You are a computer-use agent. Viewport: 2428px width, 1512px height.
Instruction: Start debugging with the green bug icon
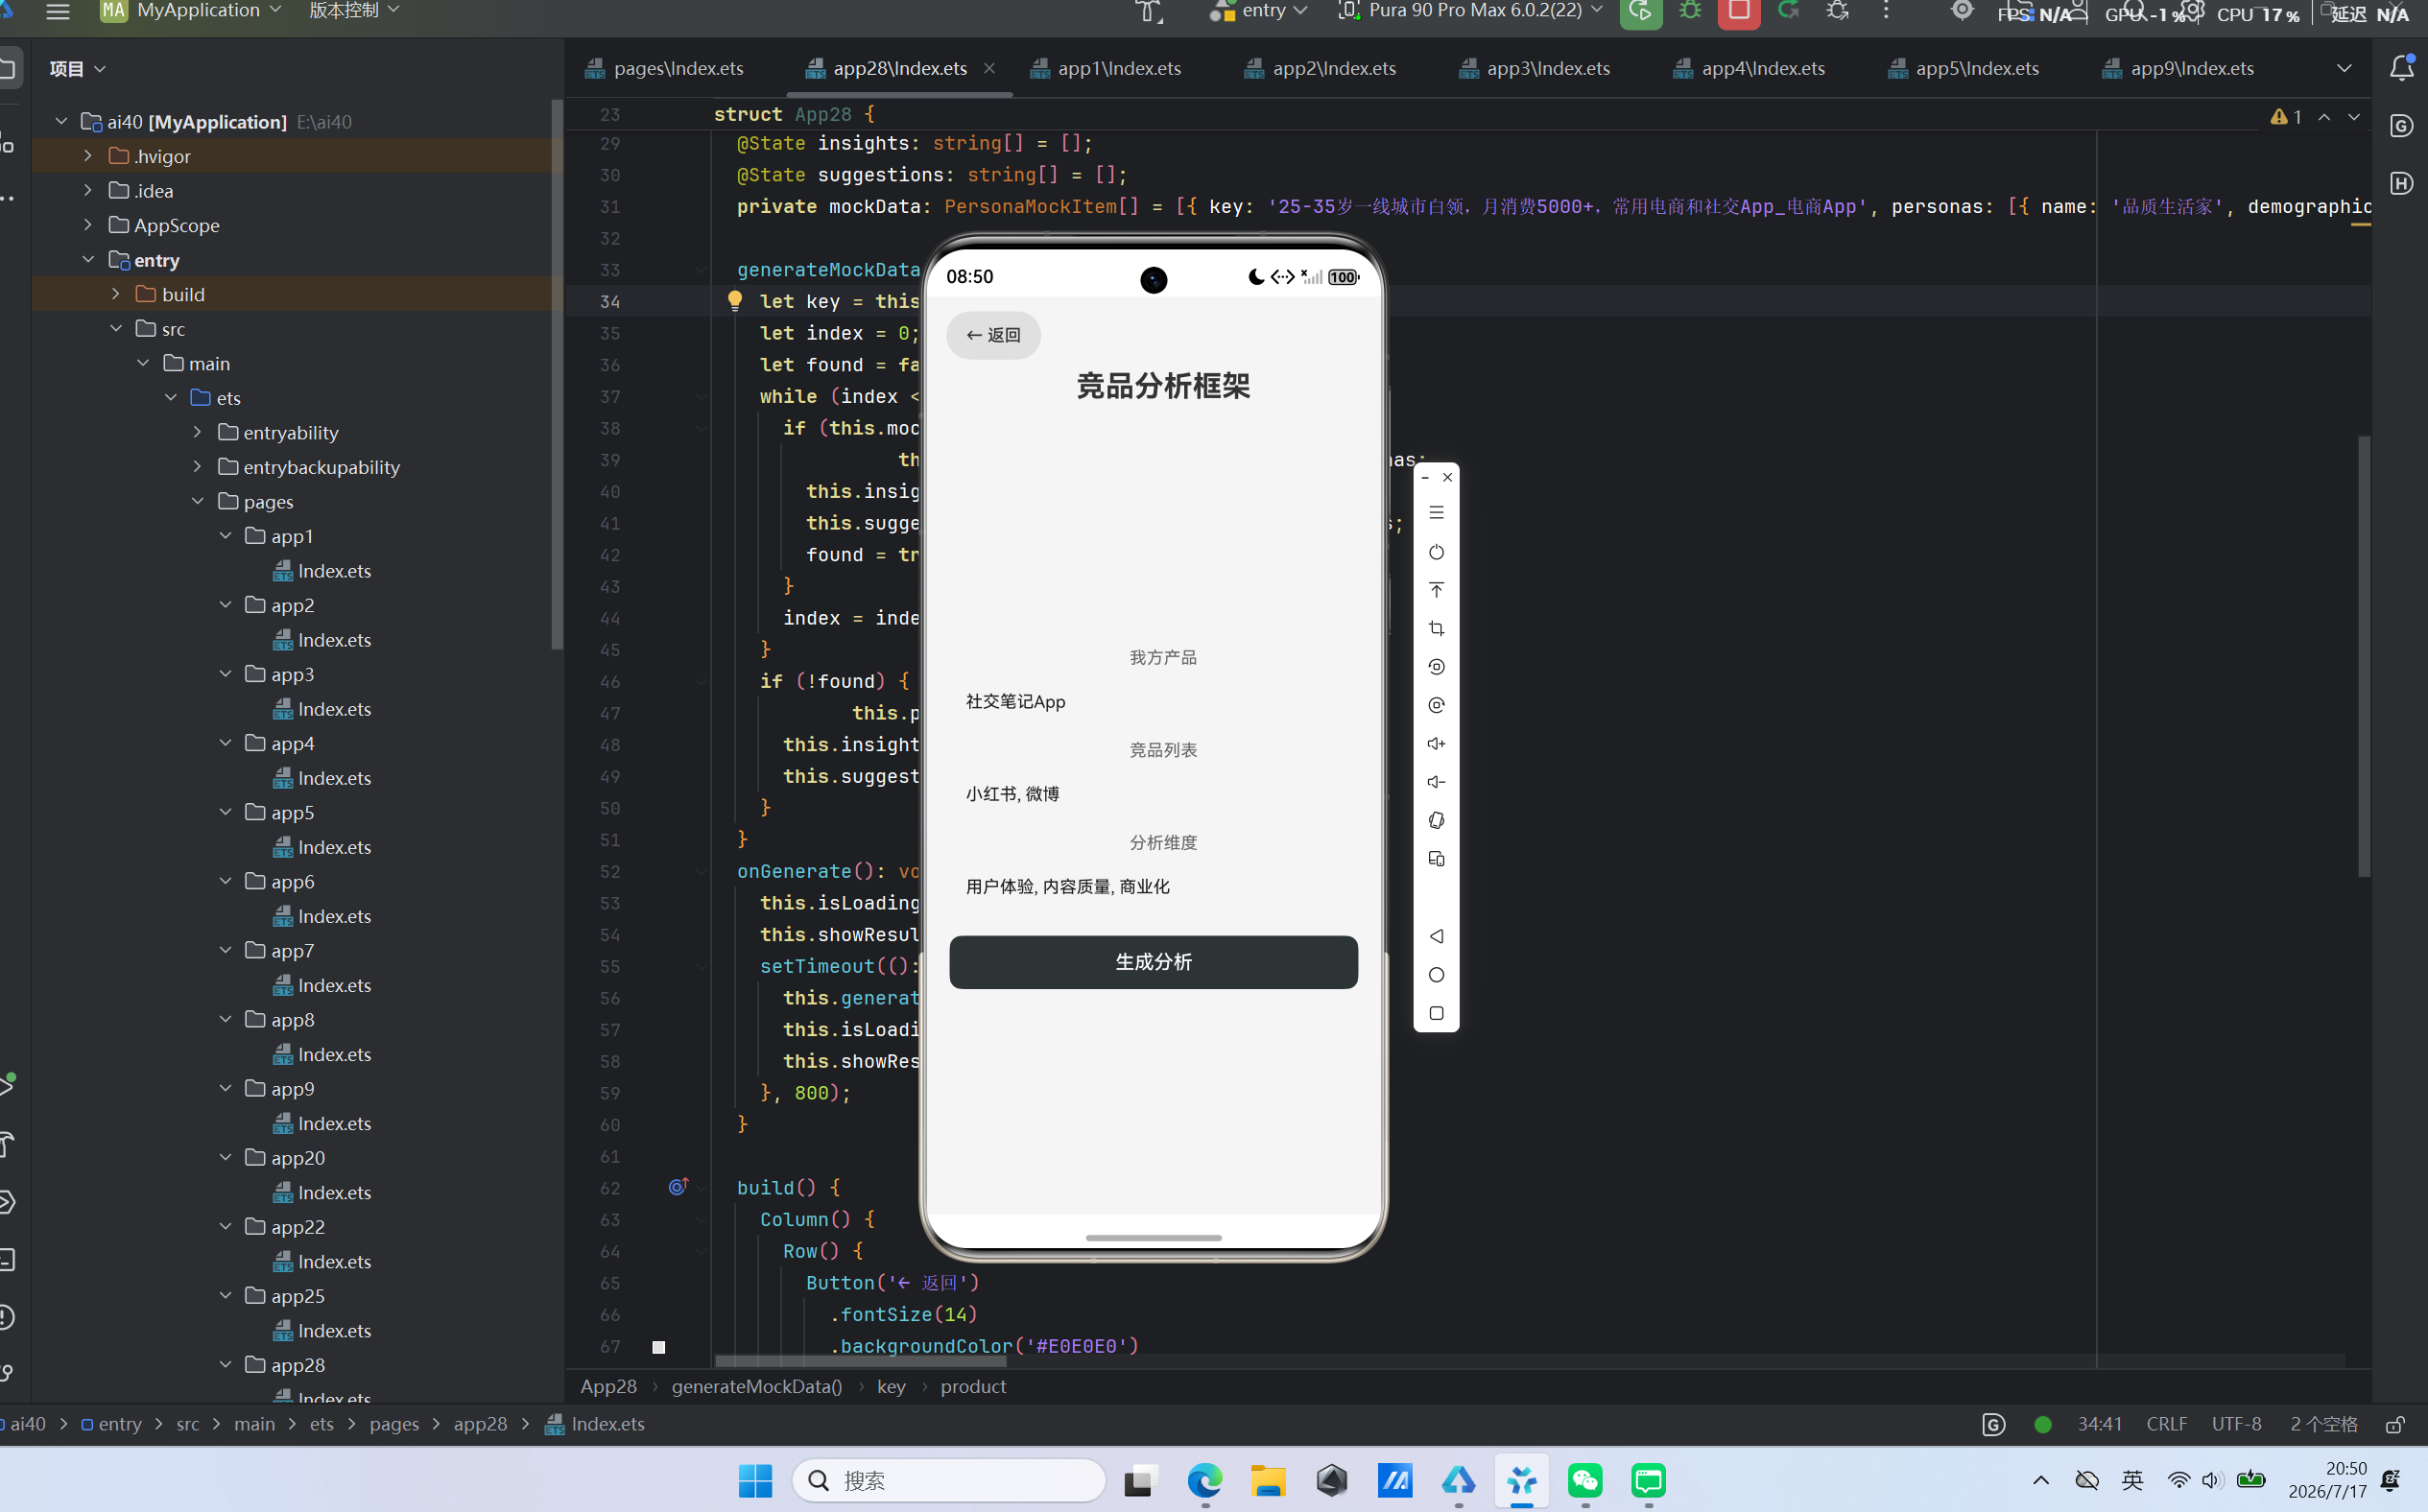coord(1690,11)
